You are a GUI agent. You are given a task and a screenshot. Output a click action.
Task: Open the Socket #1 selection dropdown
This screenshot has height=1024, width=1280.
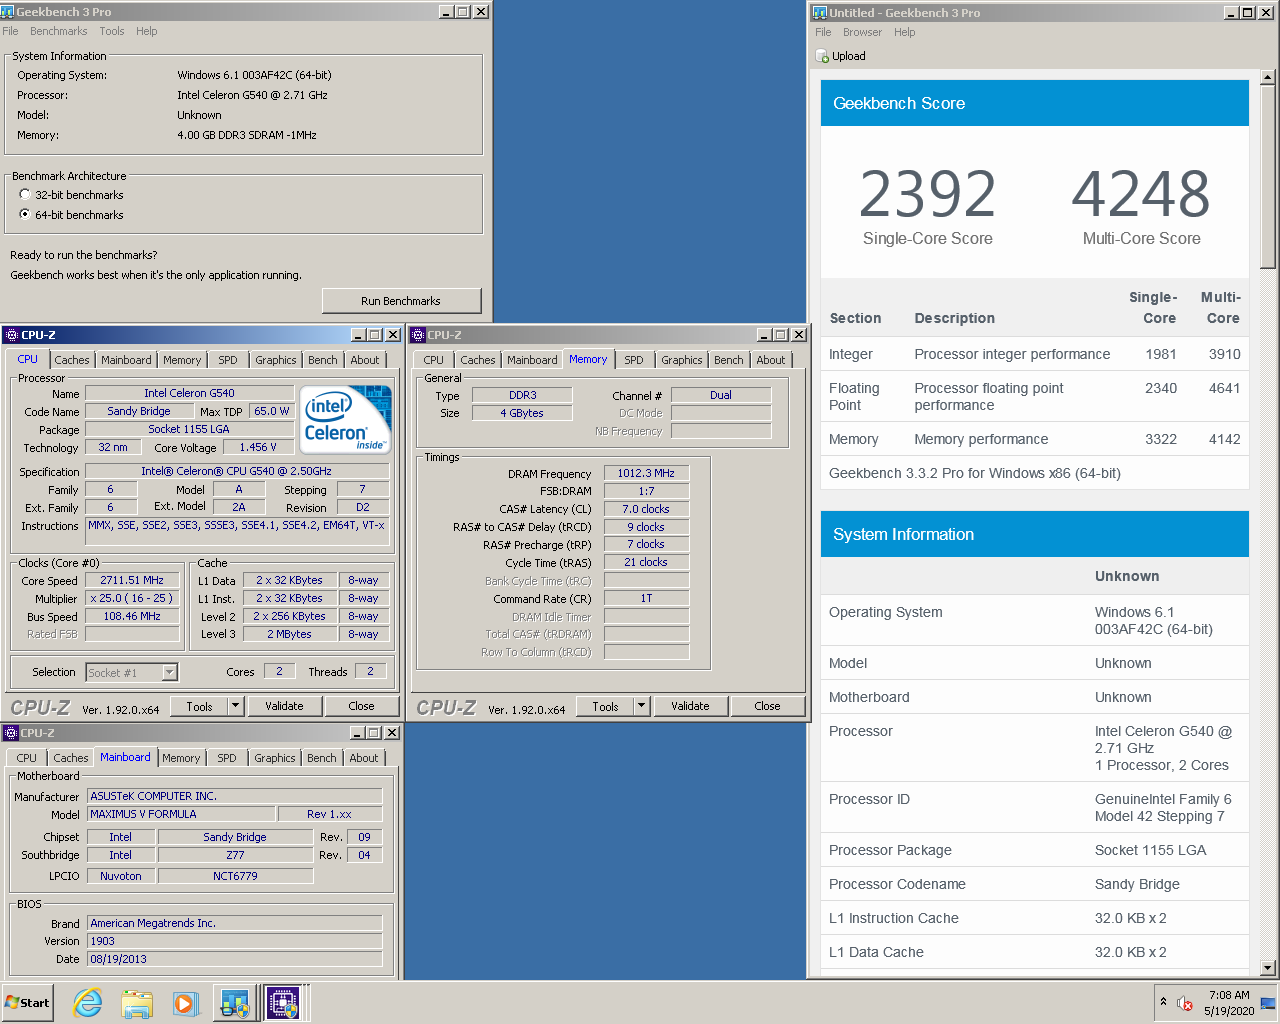click(170, 673)
